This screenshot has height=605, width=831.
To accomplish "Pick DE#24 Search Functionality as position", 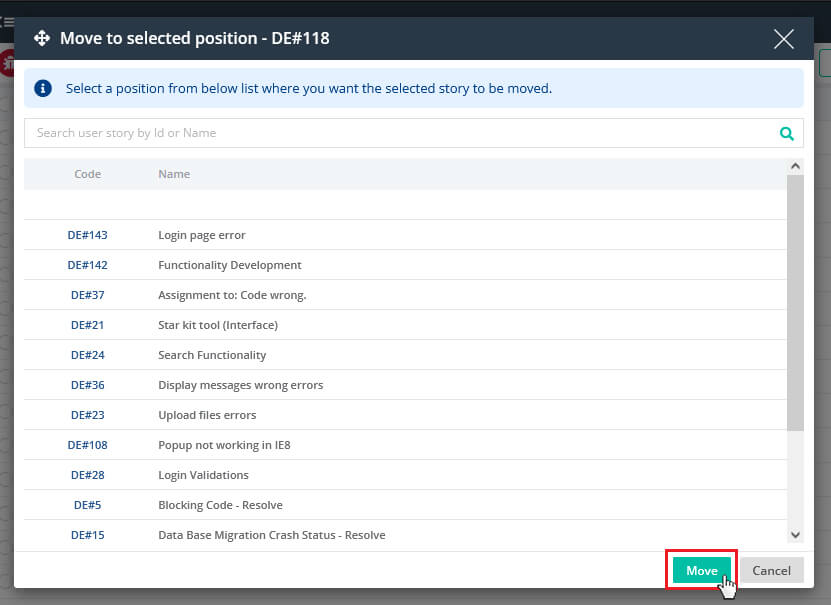I will click(405, 355).
